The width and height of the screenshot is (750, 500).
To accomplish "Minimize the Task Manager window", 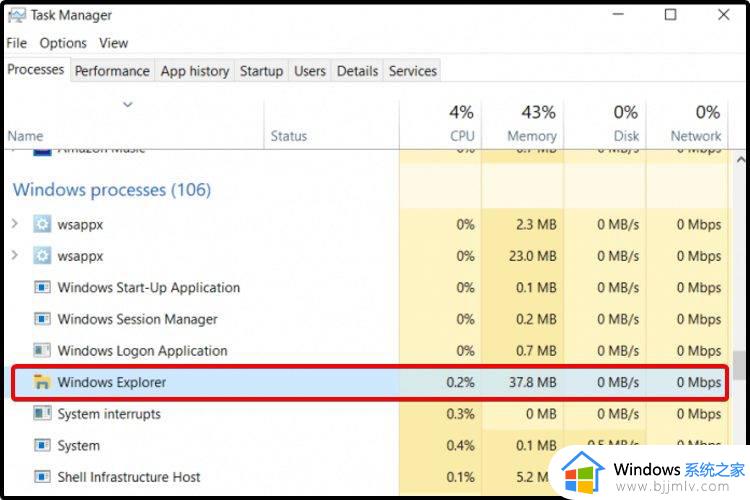I will [618, 14].
